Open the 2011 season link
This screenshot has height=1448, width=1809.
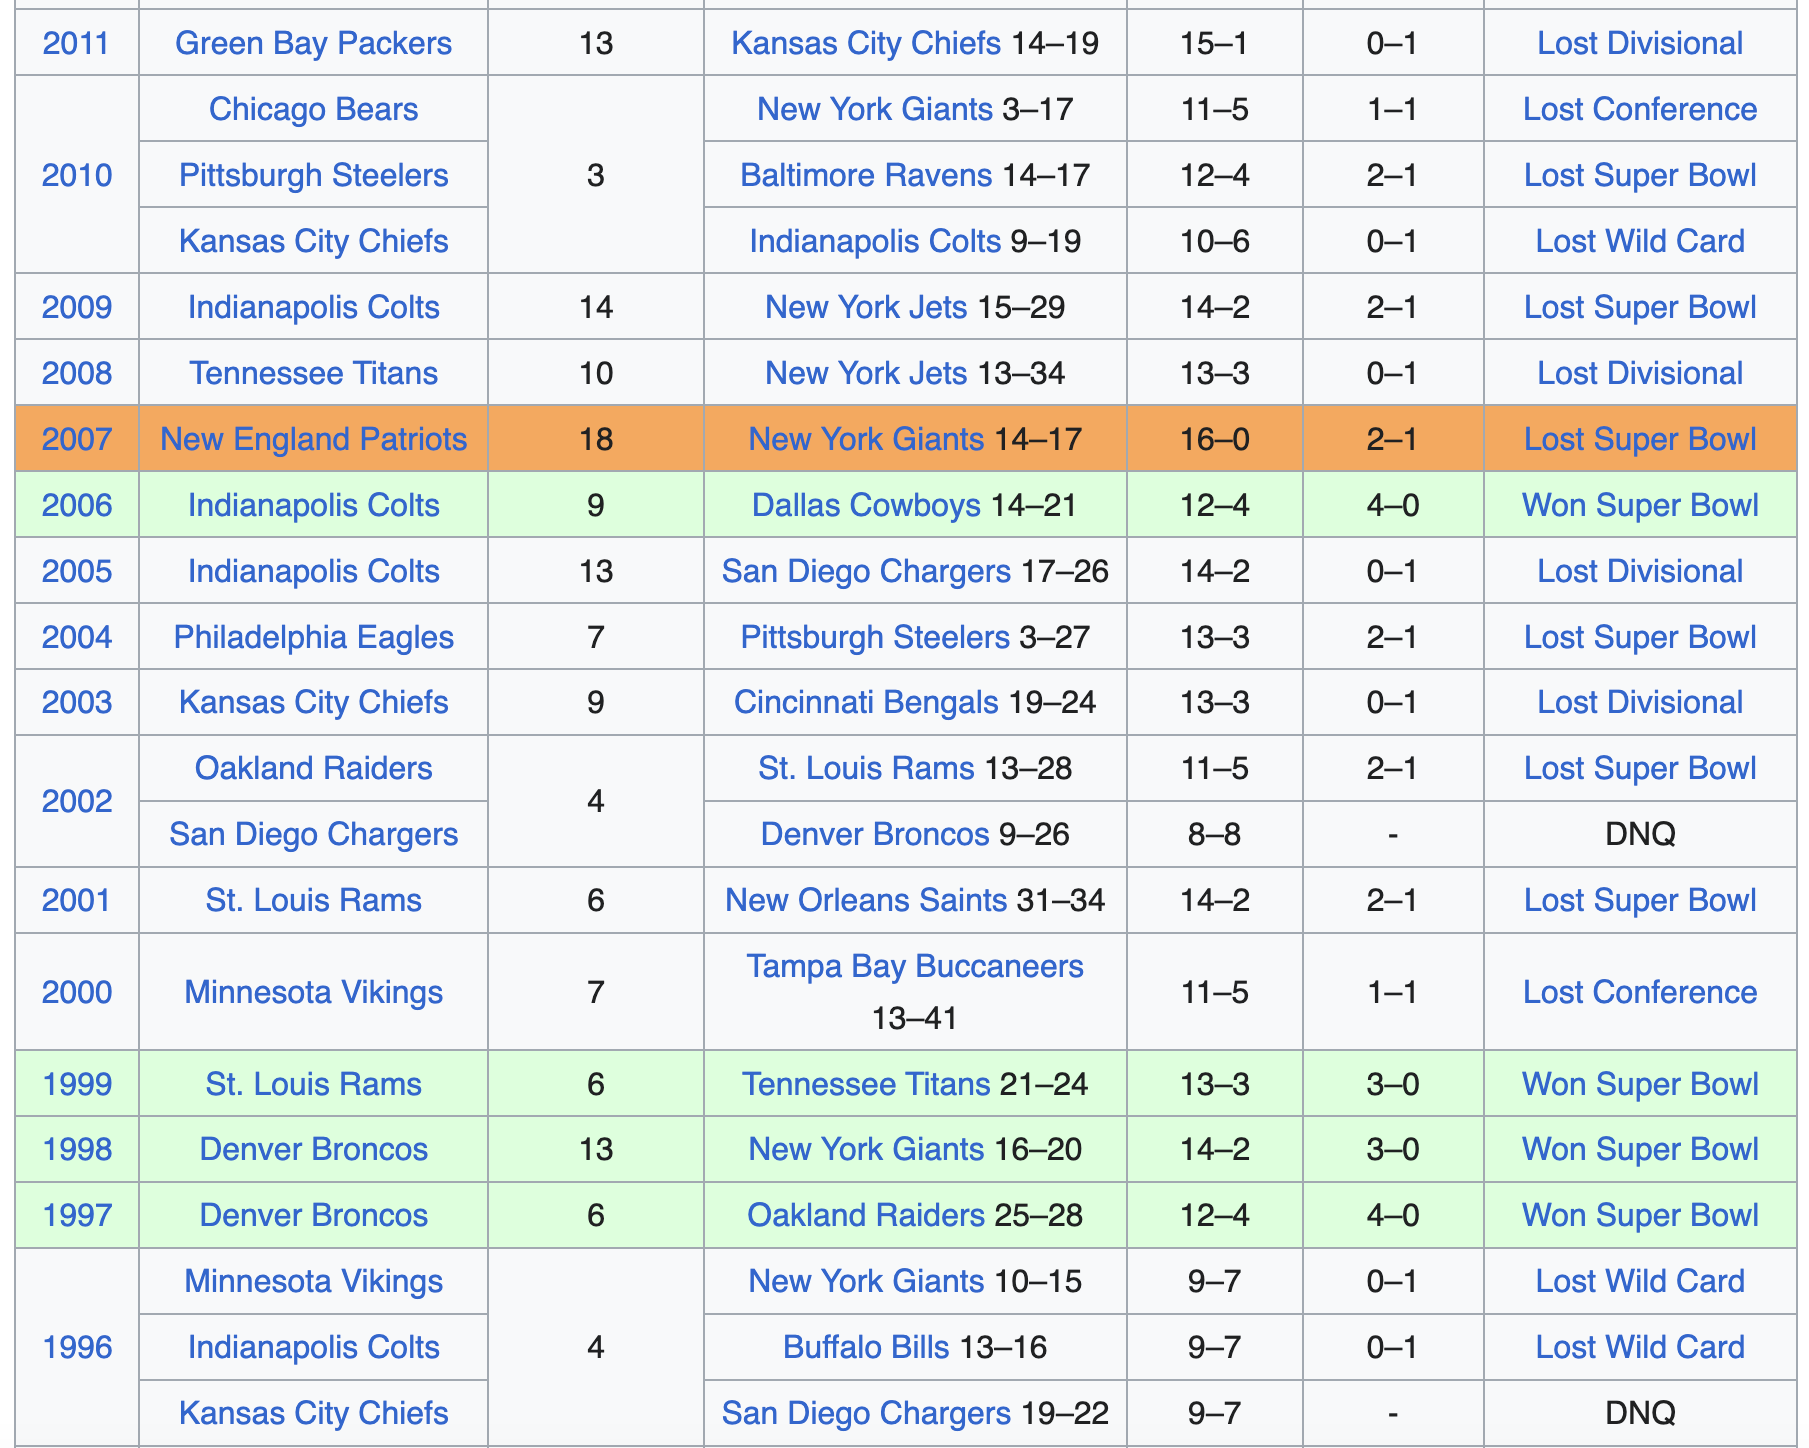tap(76, 43)
